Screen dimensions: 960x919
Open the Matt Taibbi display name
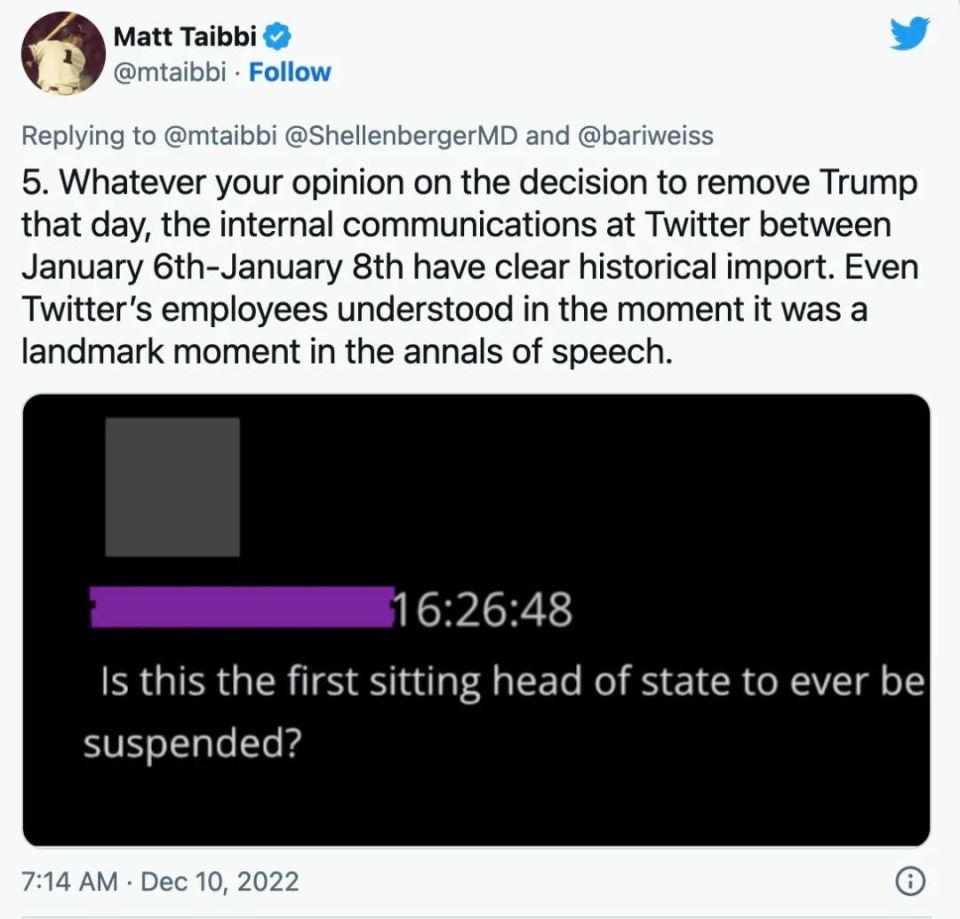[x=186, y=38]
